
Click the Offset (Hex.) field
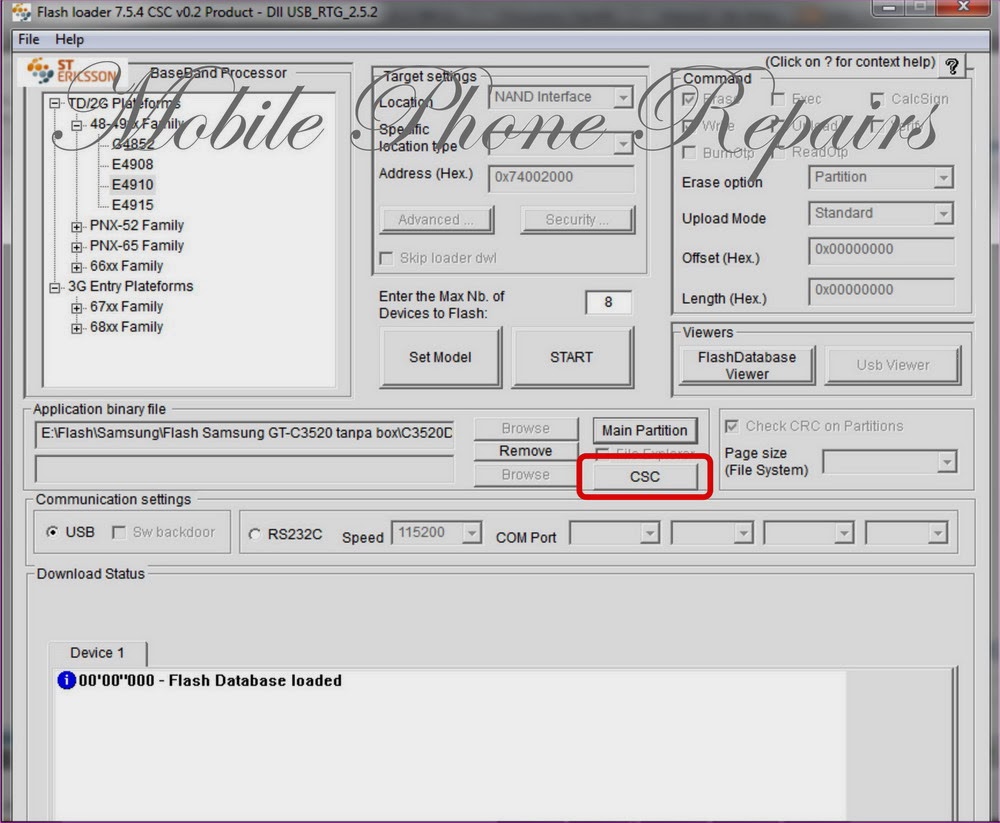click(881, 250)
